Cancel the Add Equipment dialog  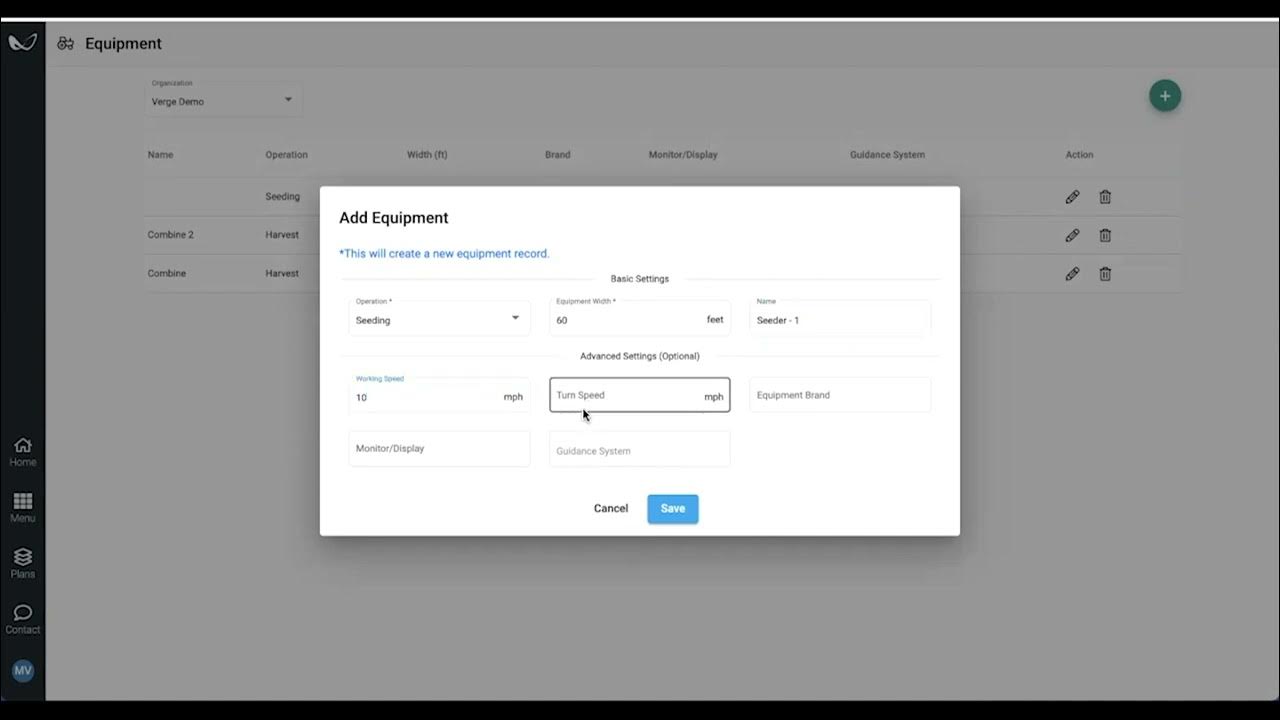click(611, 508)
